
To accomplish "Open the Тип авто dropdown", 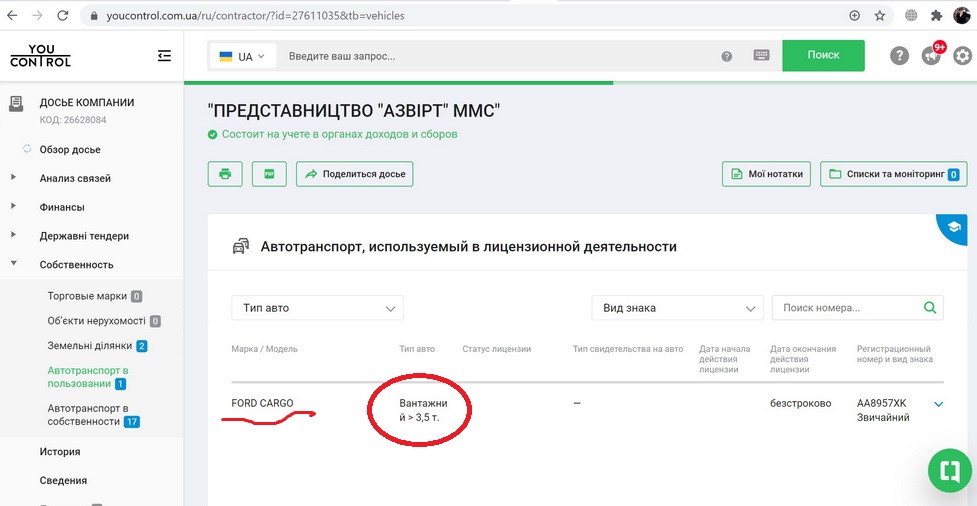I will tap(317, 308).
